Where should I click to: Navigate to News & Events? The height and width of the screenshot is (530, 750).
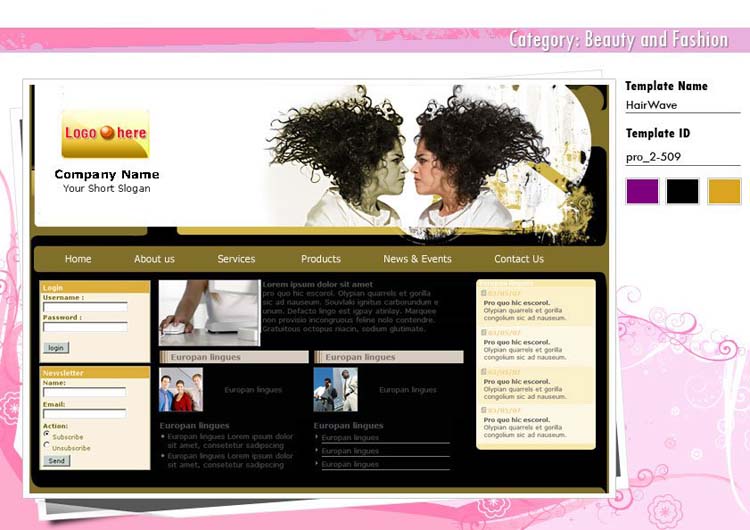coord(417,259)
